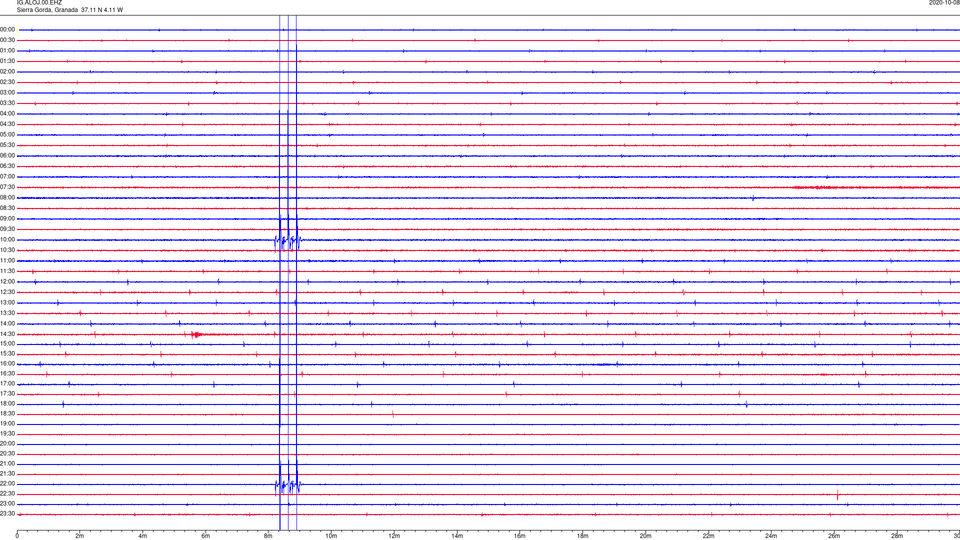Select the 06:30 time row label
This screenshot has width=960, height=540.
click(x=7, y=166)
